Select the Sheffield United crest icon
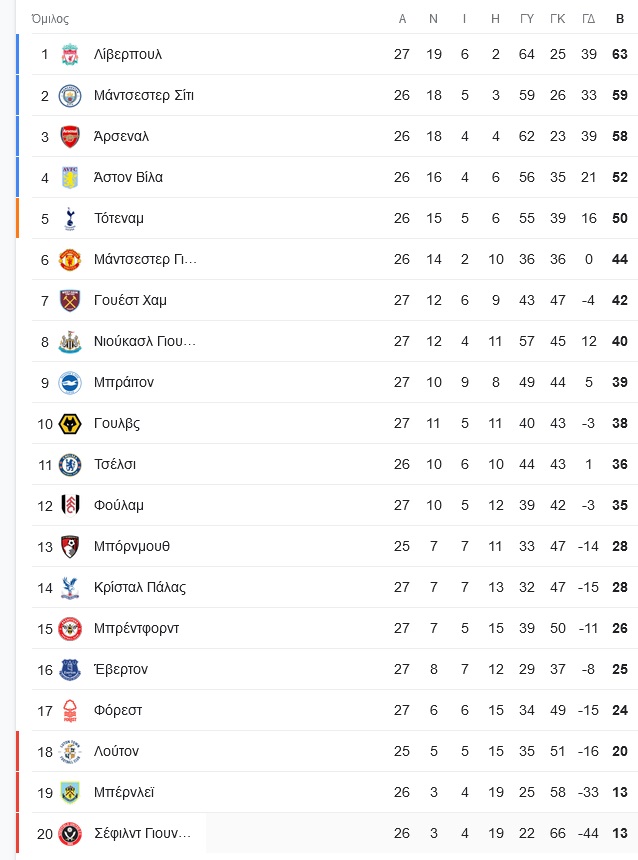This screenshot has width=638, height=860. click(x=70, y=834)
